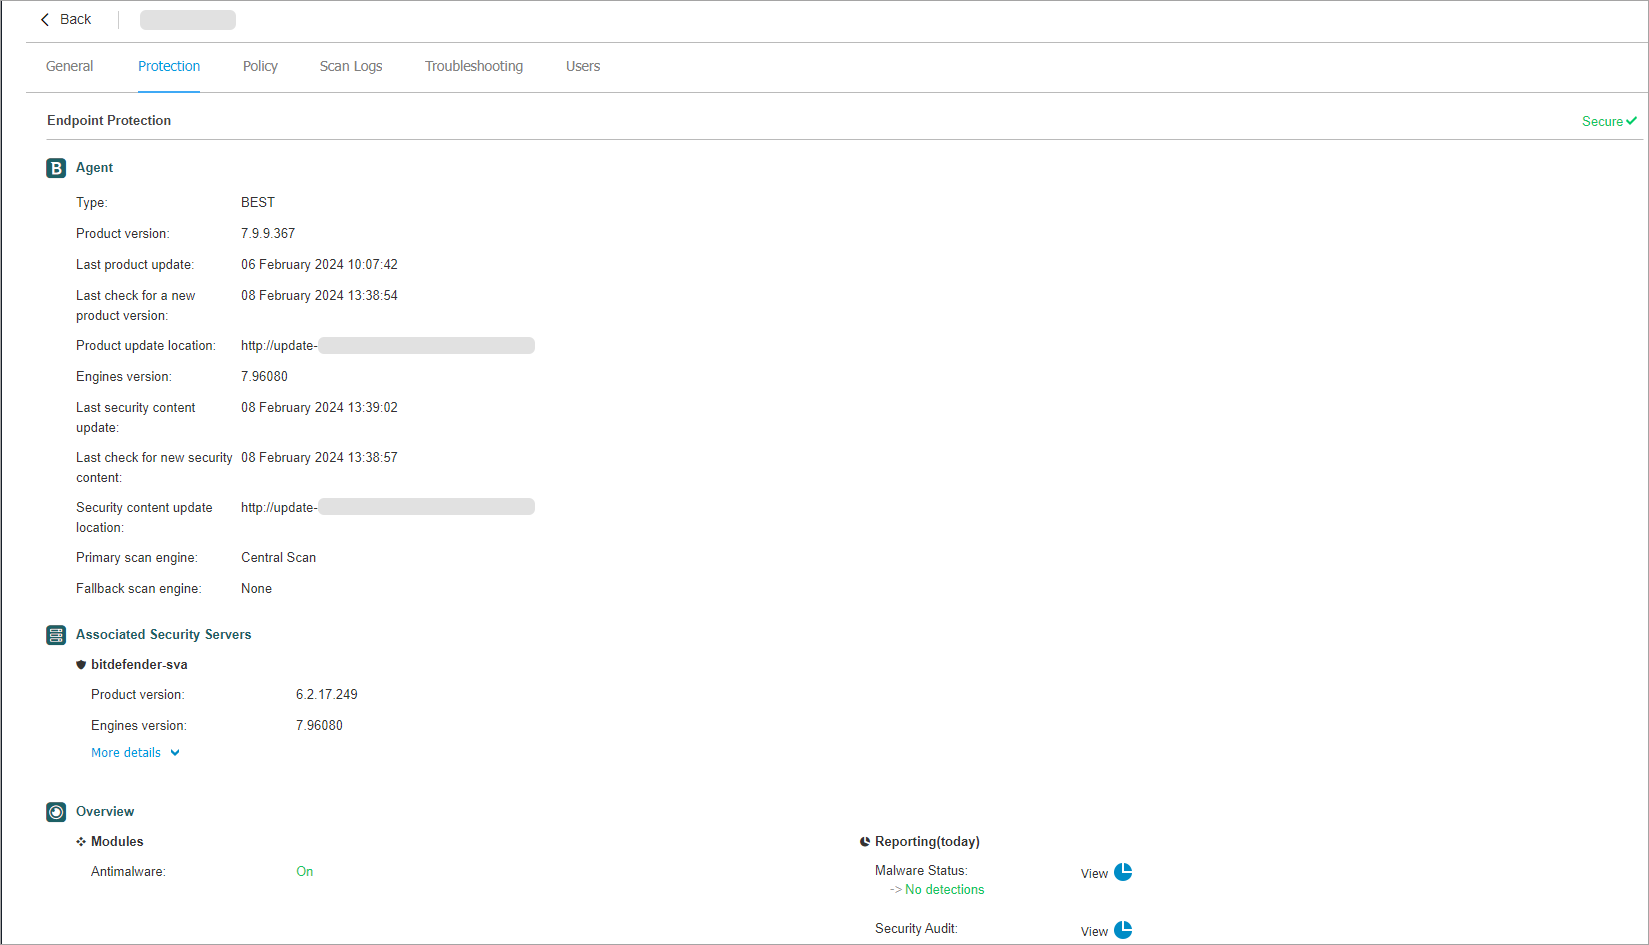The width and height of the screenshot is (1649, 945).
Task: Open the No detections link
Action: 943,889
